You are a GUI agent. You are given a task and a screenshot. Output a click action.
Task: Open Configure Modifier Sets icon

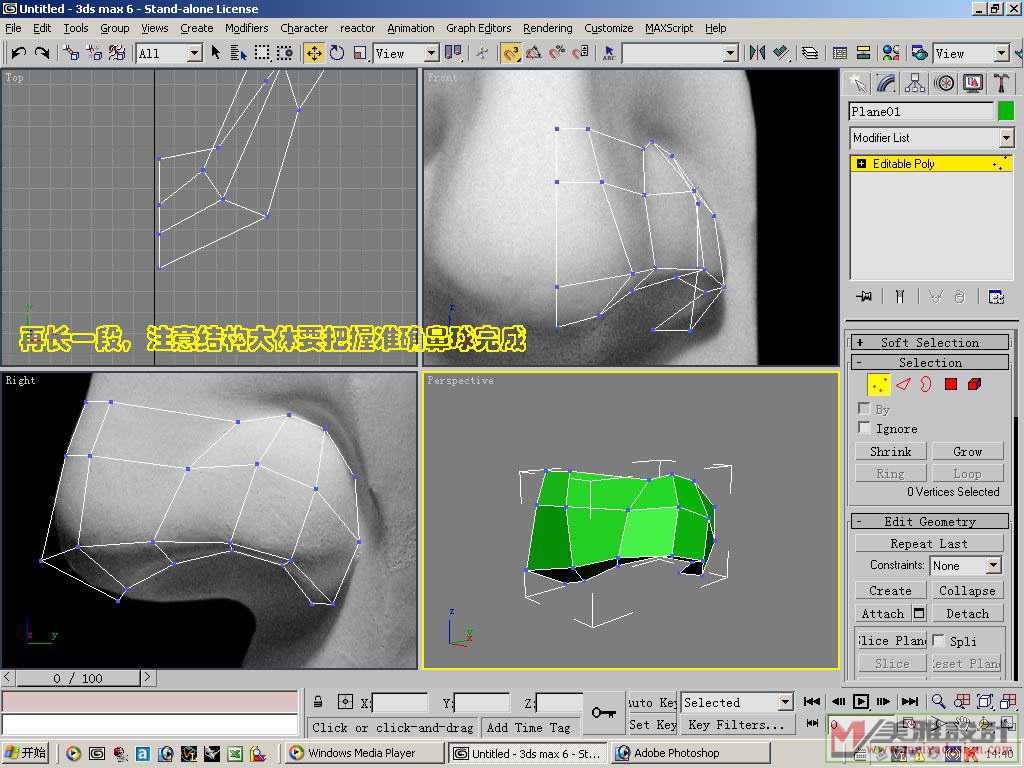click(x=996, y=297)
